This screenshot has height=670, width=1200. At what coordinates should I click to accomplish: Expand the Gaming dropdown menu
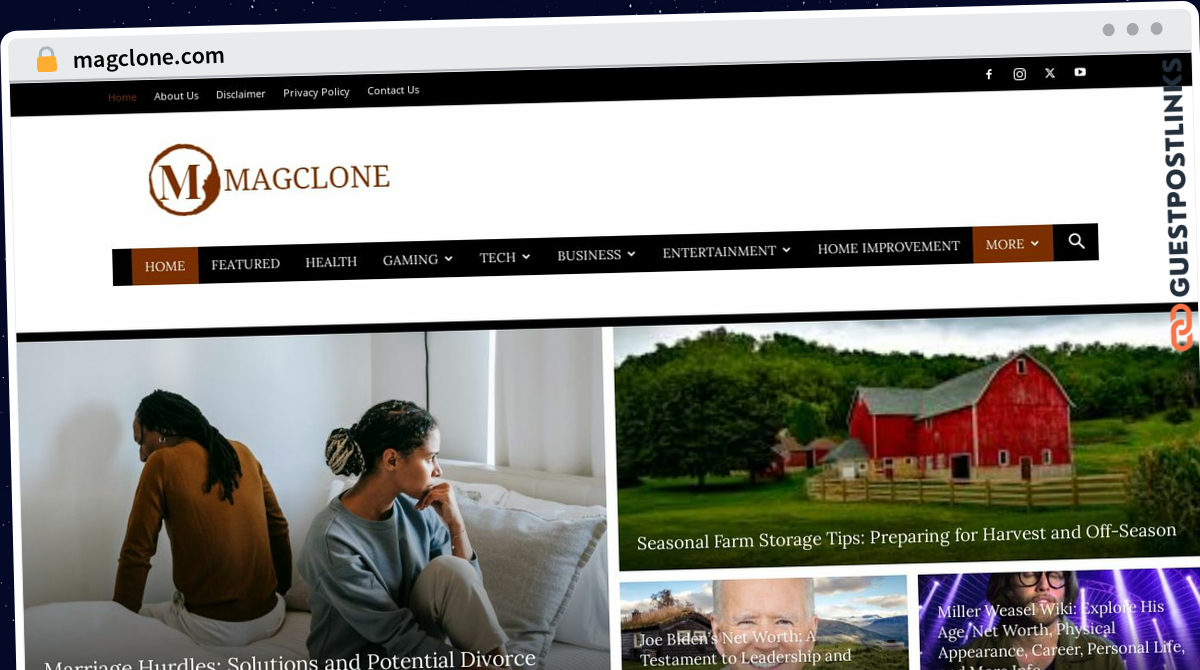(417, 259)
